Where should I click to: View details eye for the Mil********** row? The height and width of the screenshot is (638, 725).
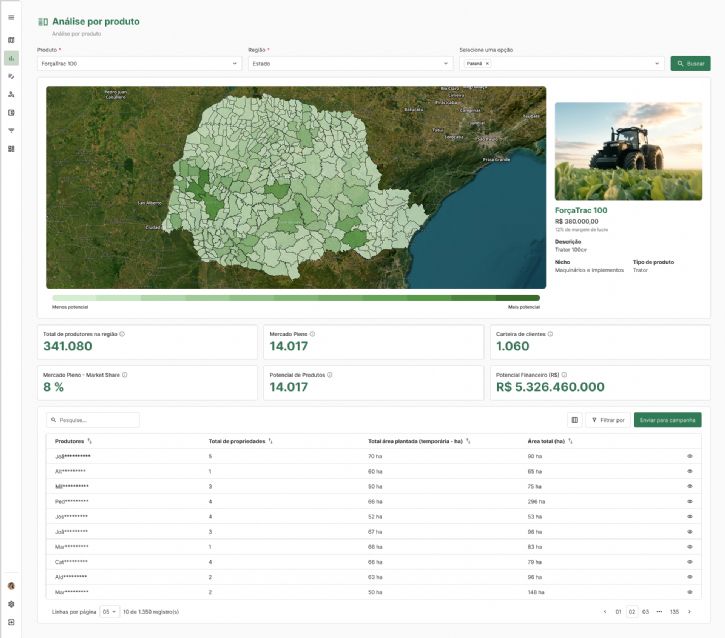[x=690, y=486]
